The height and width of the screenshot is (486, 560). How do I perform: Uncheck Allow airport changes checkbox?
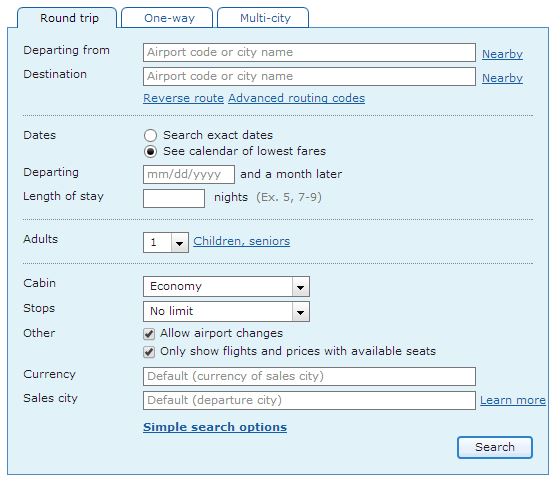pos(149,334)
